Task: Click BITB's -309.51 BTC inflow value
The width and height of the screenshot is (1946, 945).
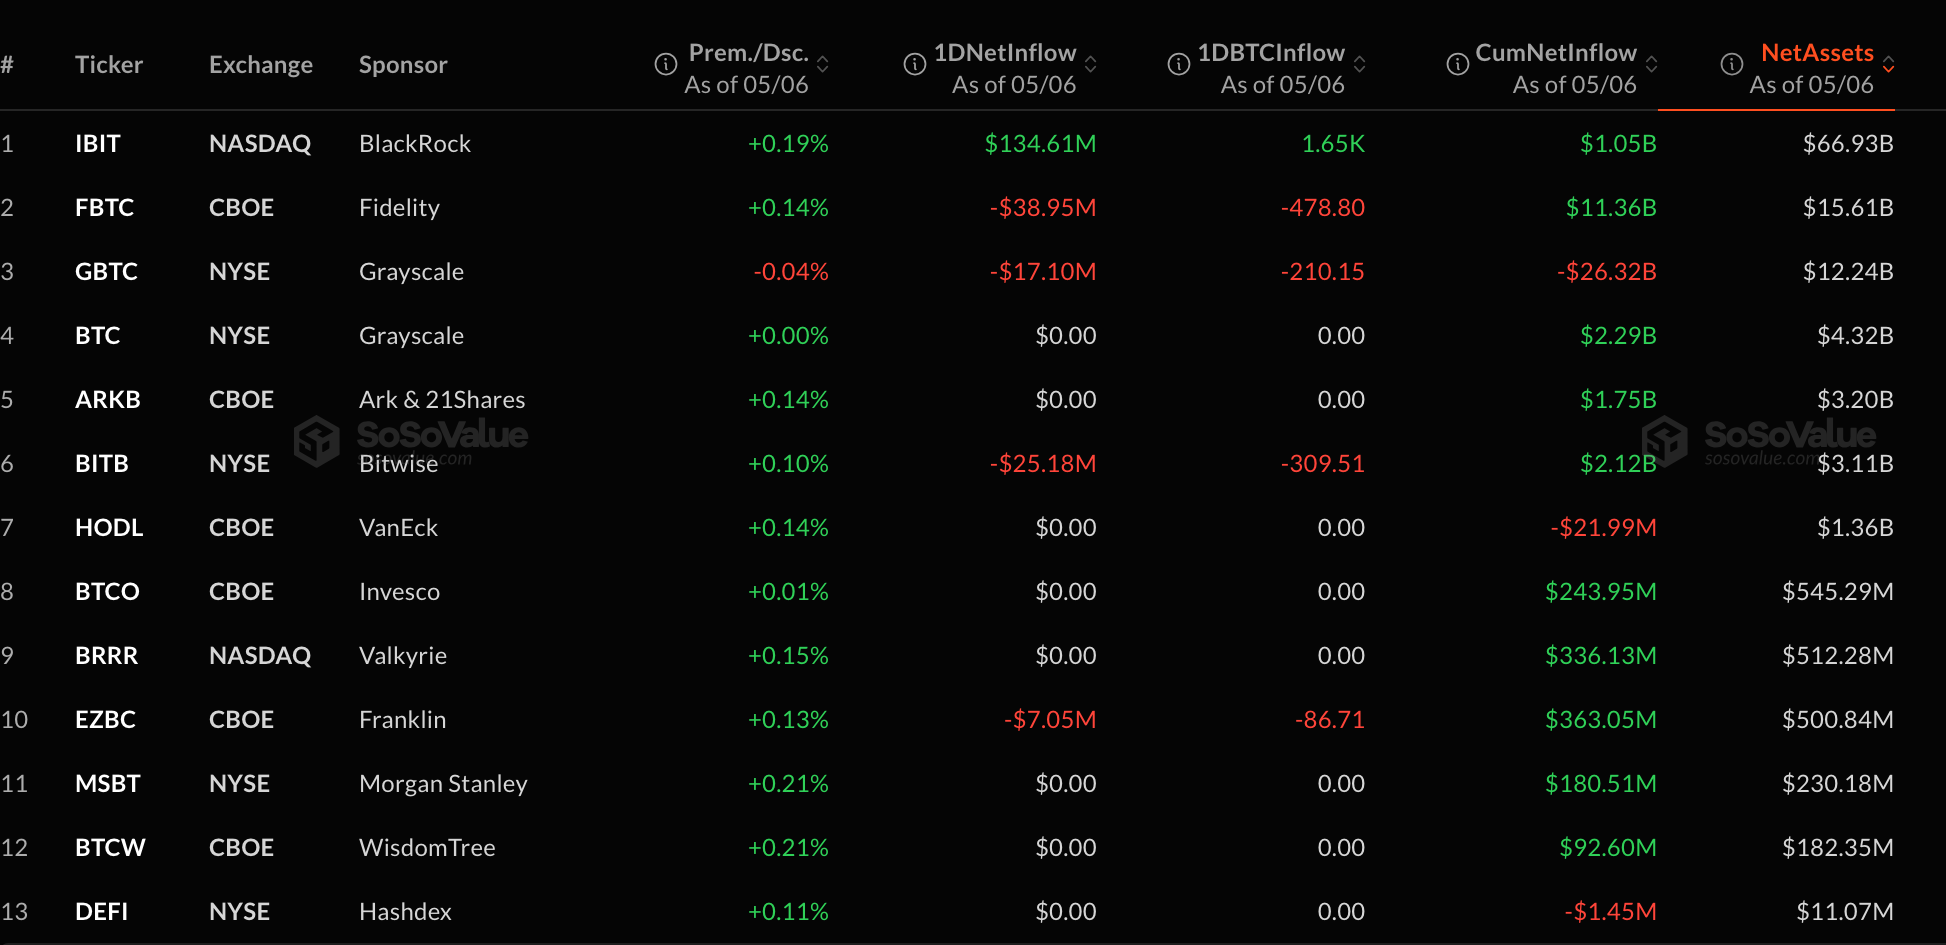Action: 1323,464
